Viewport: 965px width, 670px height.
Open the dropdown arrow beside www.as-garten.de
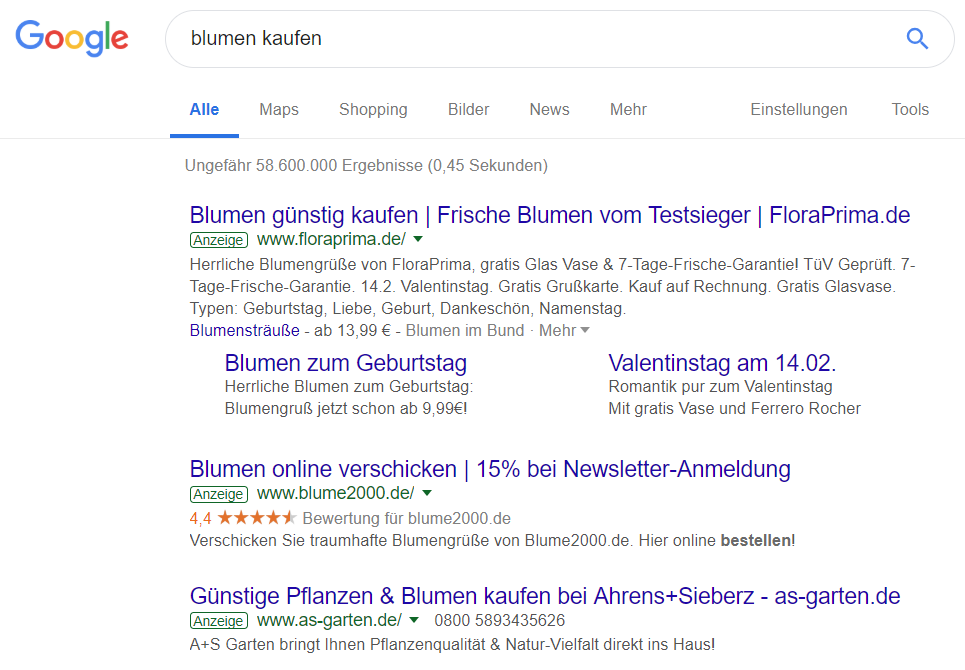pyautogui.click(x=414, y=620)
